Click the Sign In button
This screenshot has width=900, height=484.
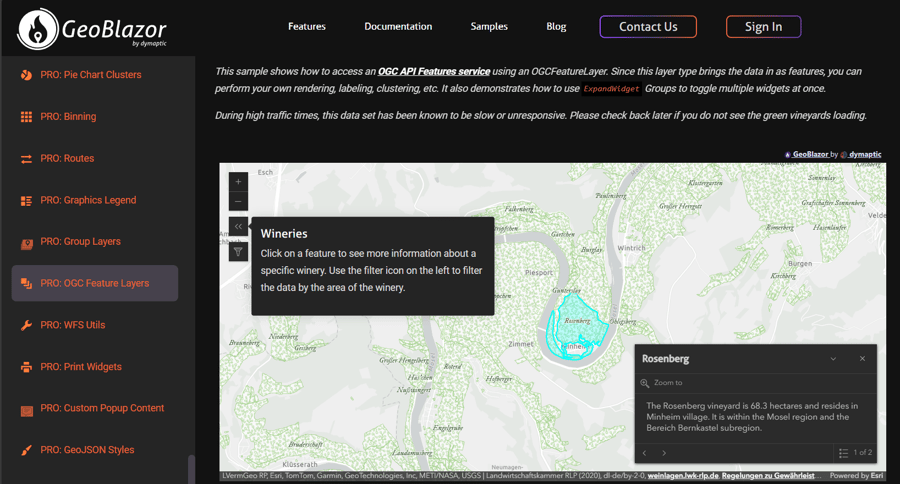coord(763,27)
